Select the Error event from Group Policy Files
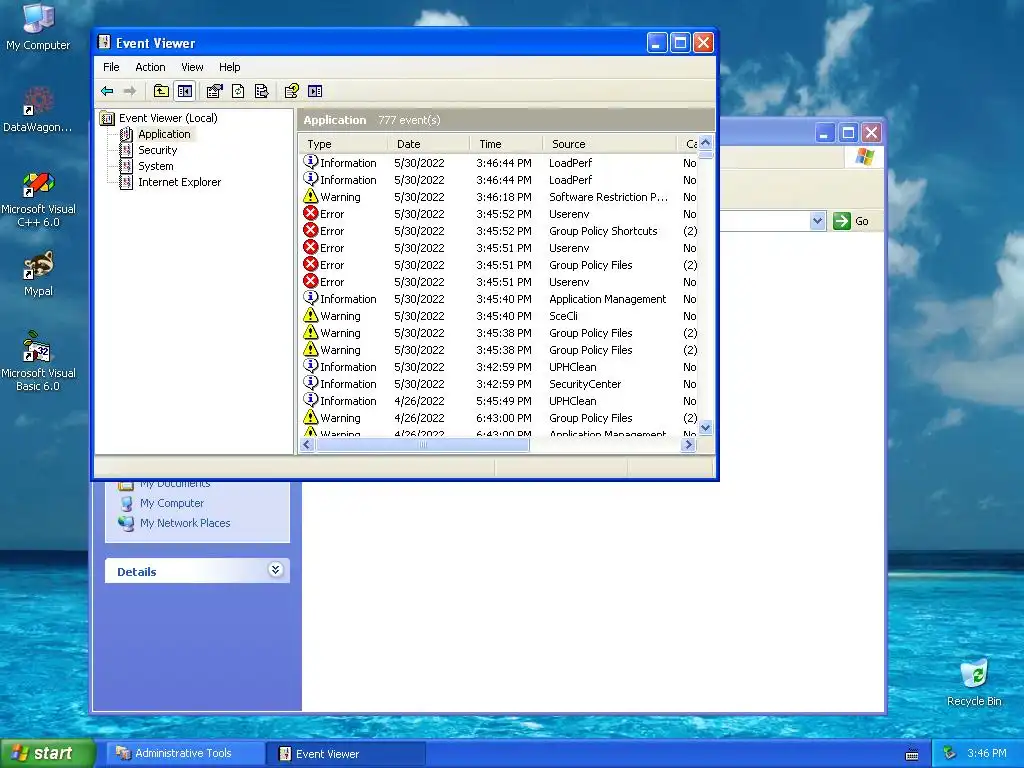This screenshot has width=1024, height=768. point(500,265)
